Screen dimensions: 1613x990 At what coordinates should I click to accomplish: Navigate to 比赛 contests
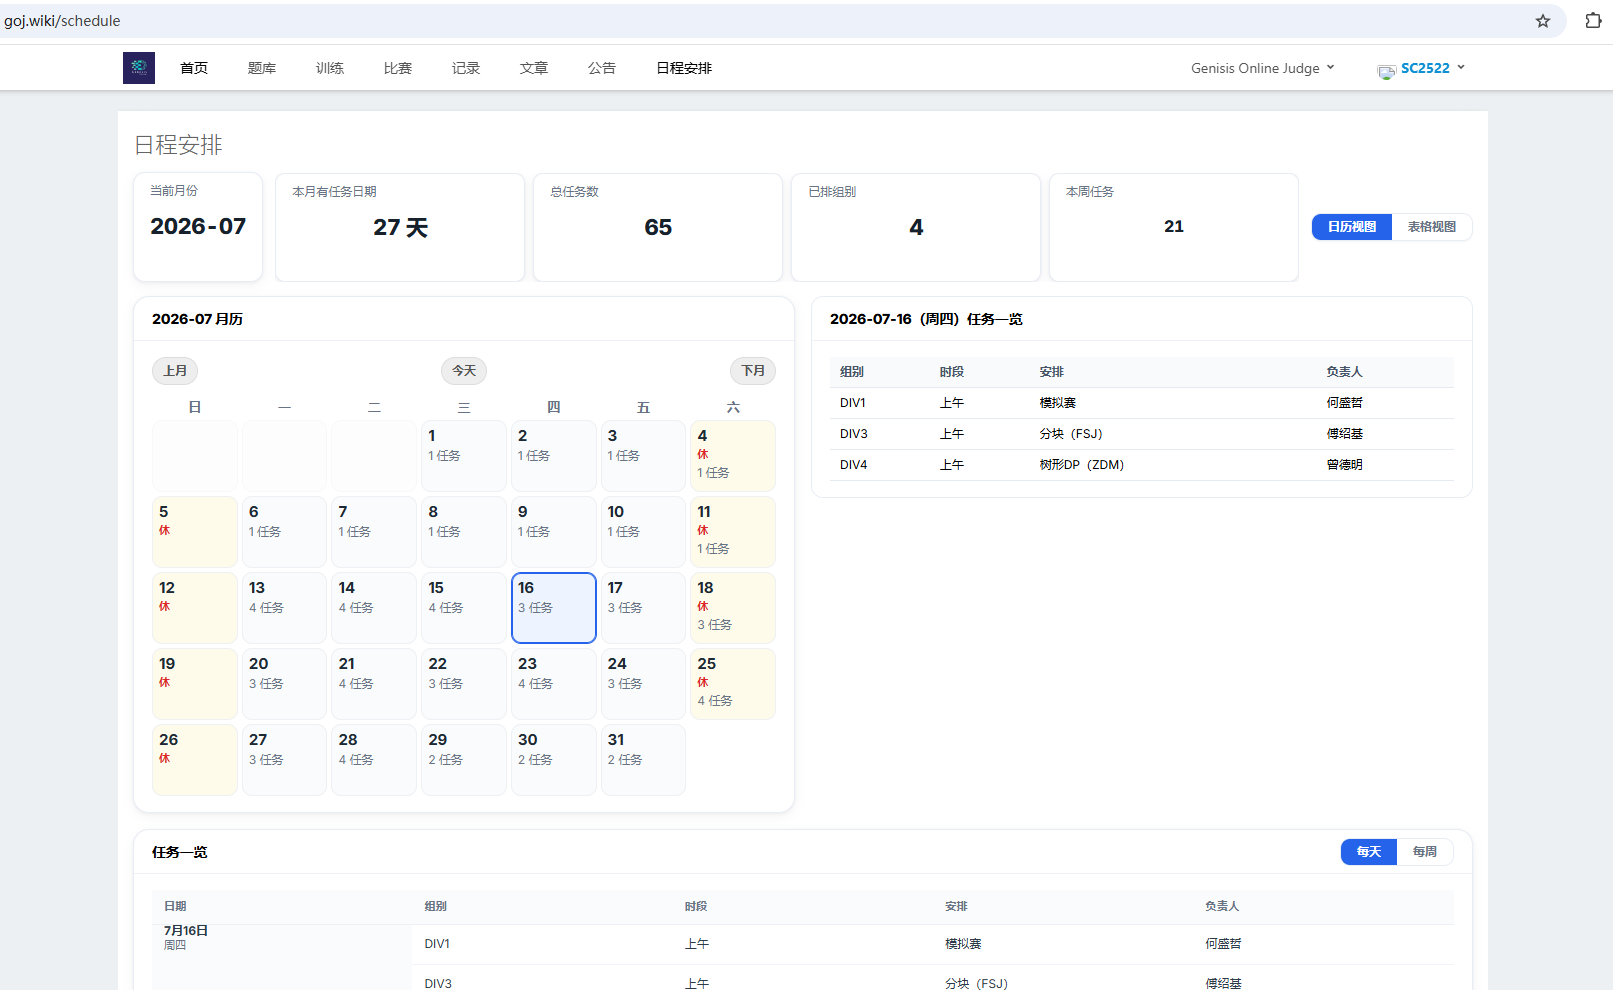398,68
